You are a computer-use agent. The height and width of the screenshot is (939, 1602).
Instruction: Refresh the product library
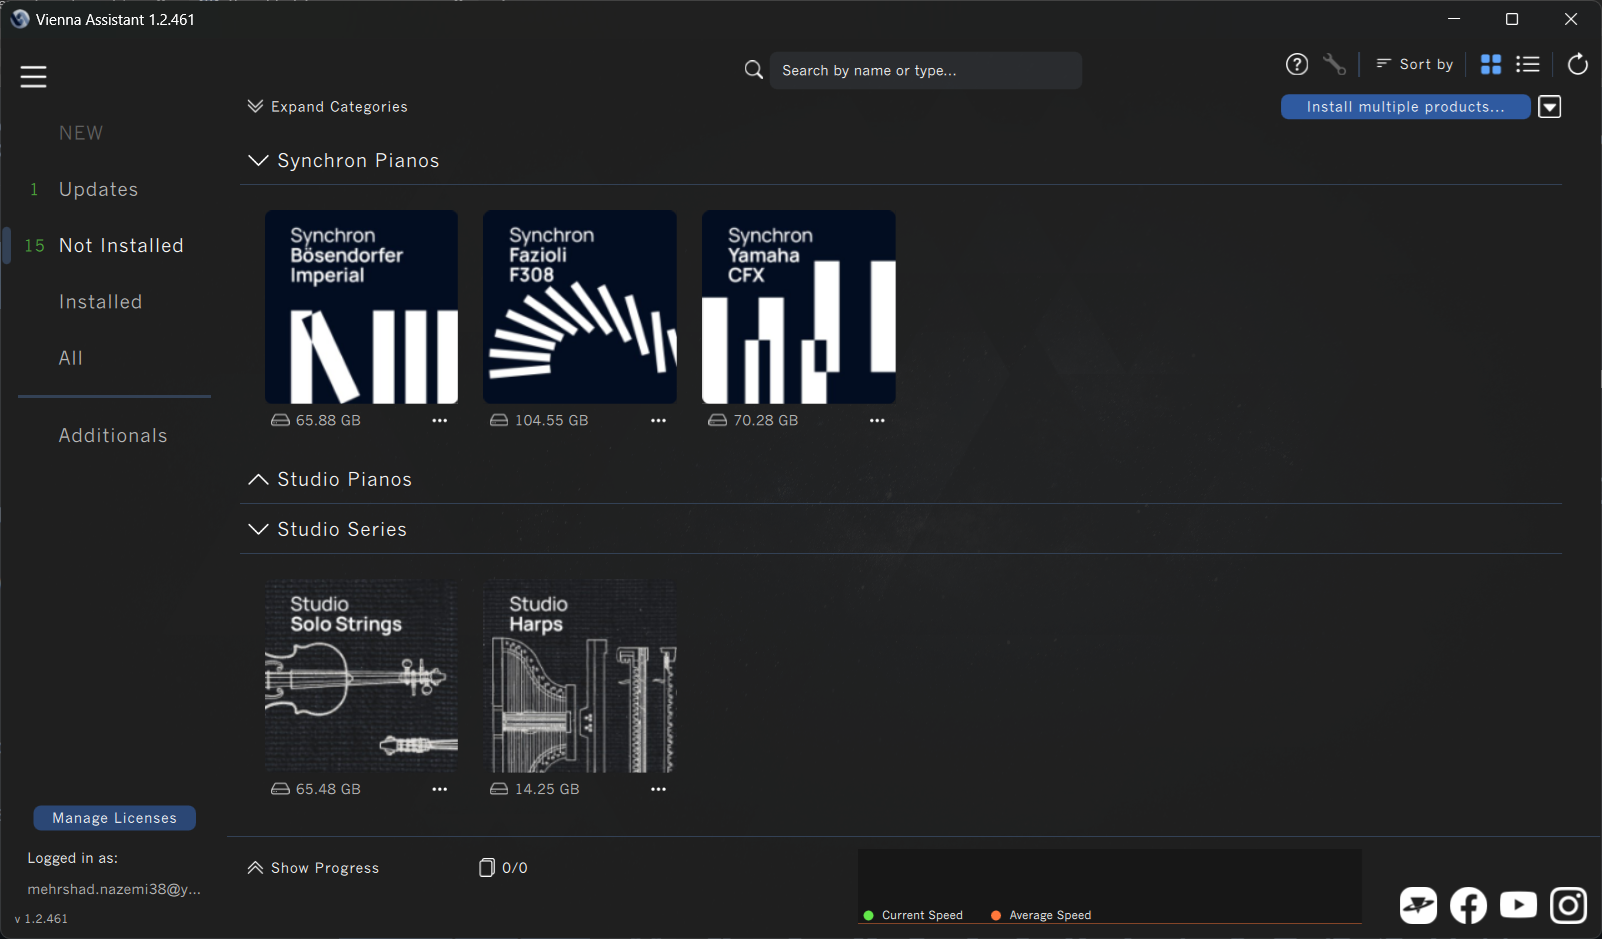coord(1577,63)
